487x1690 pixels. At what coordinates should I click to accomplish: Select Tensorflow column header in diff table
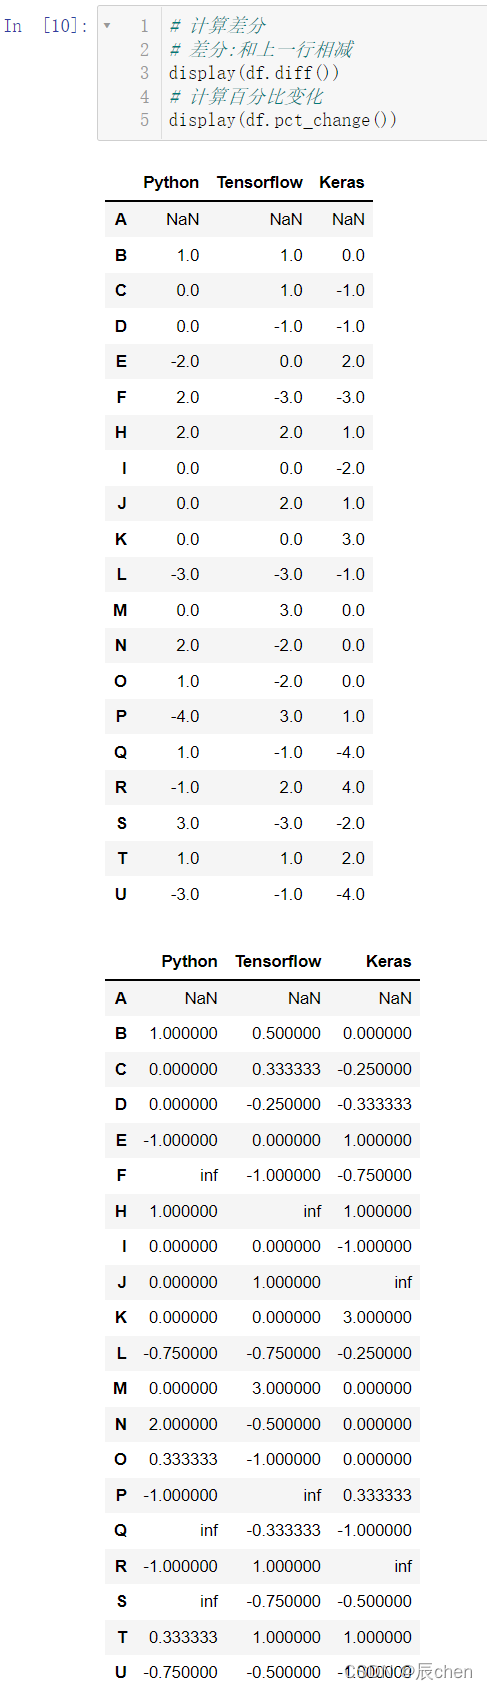(260, 182)
